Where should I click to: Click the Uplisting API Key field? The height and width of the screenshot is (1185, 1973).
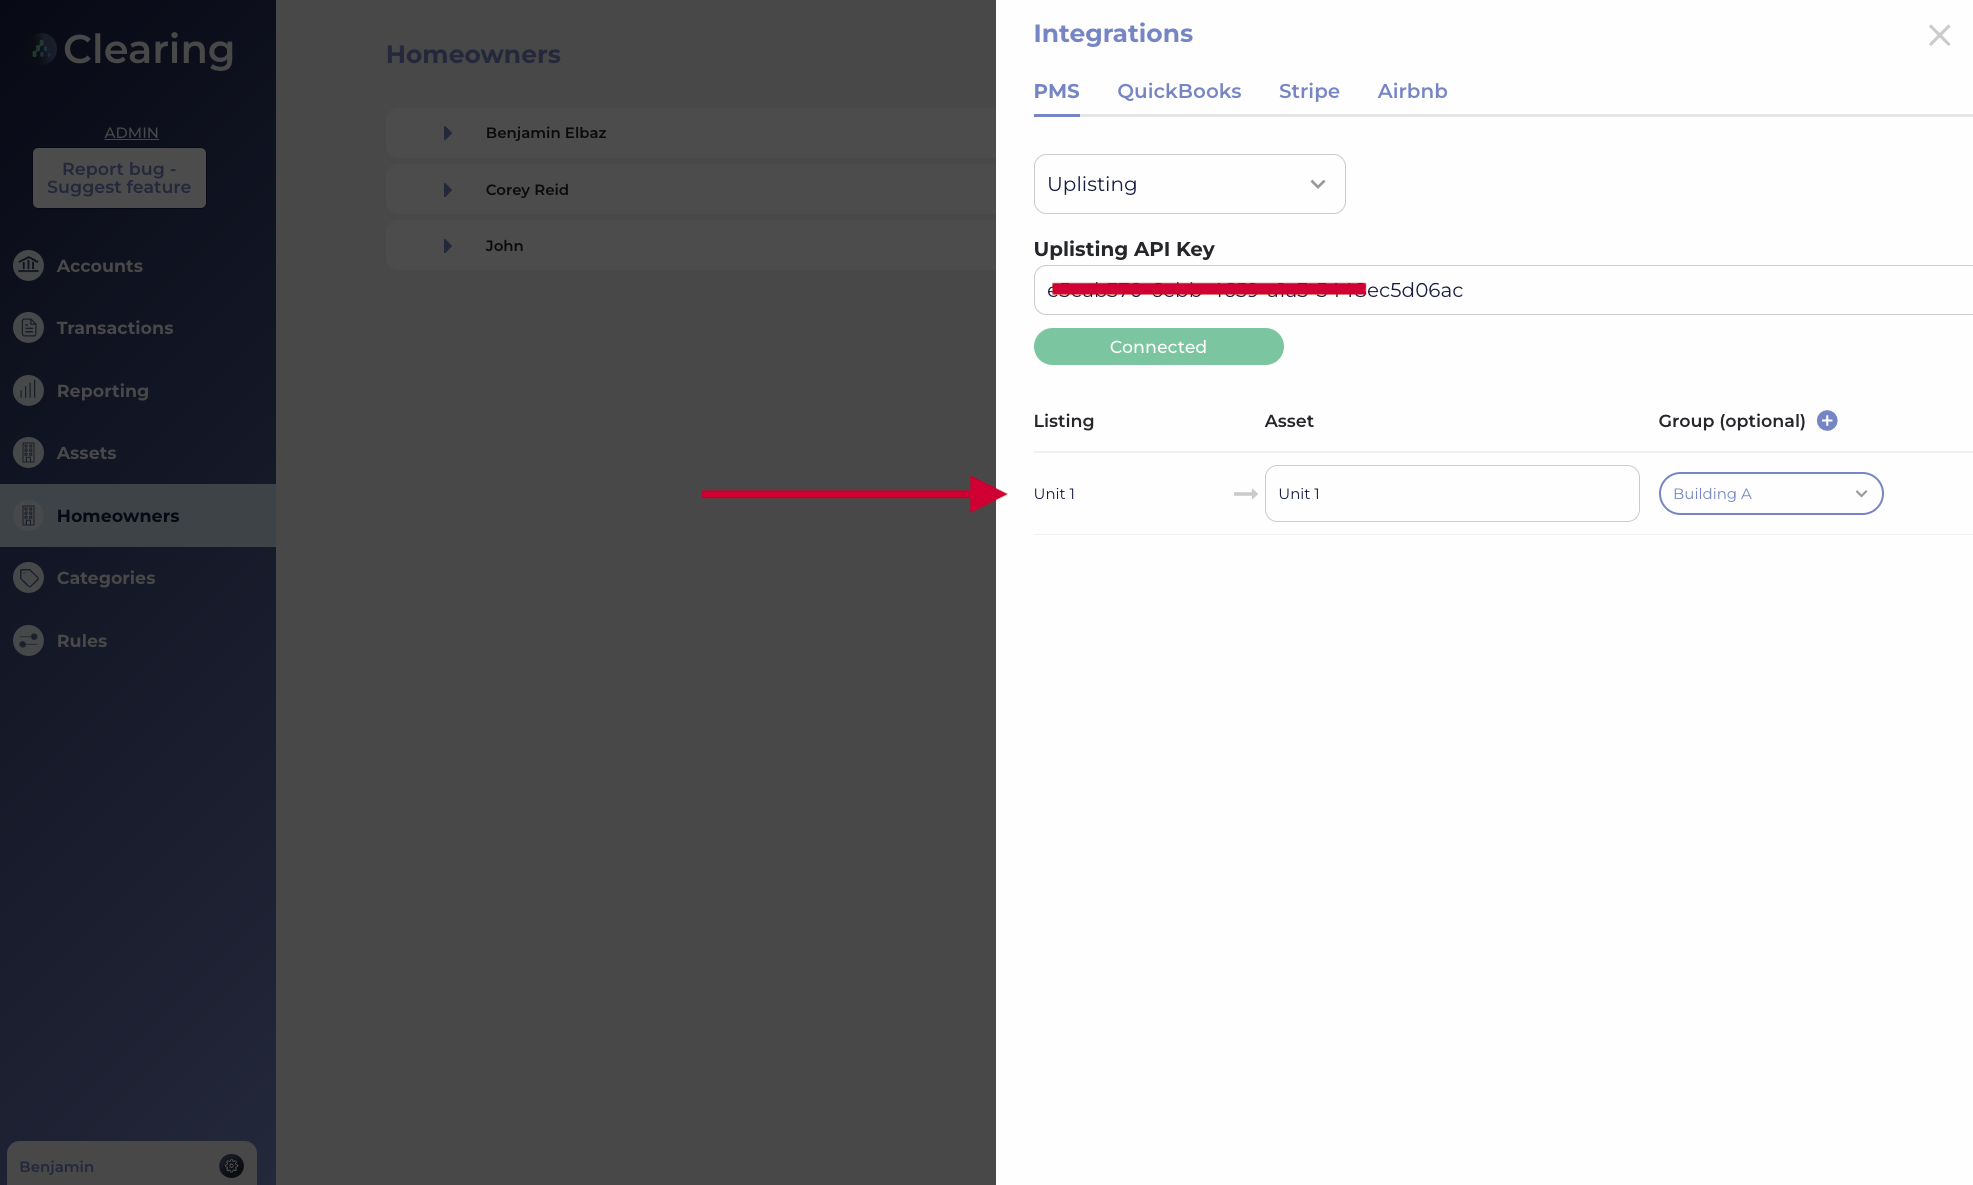[1503, 290]
